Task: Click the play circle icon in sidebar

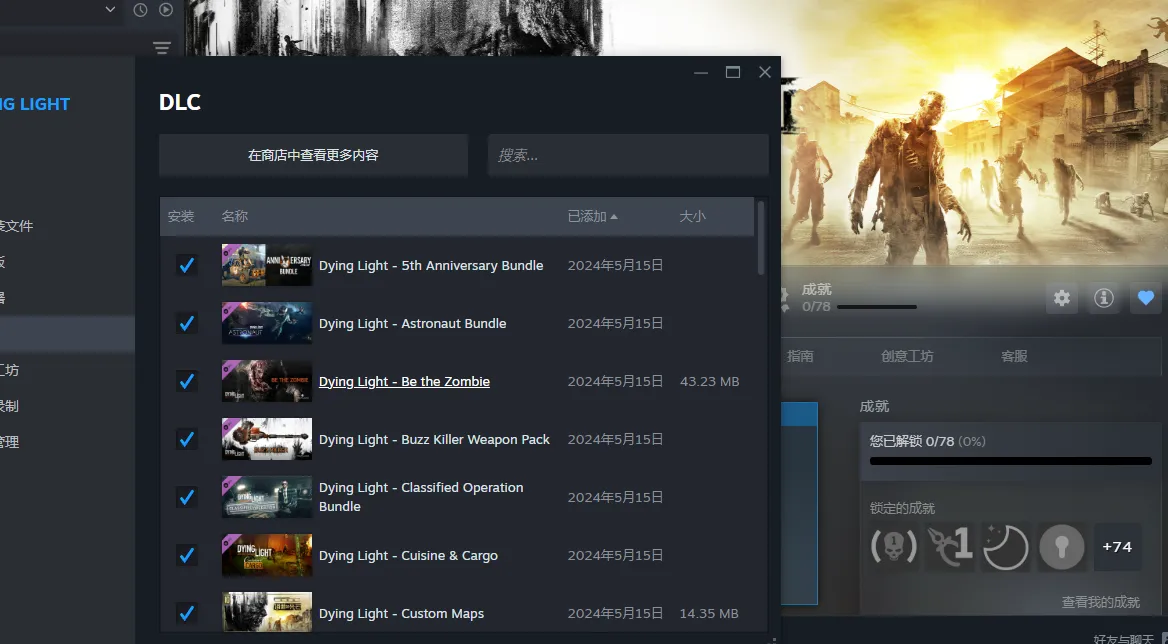Action: coord(166,10)
